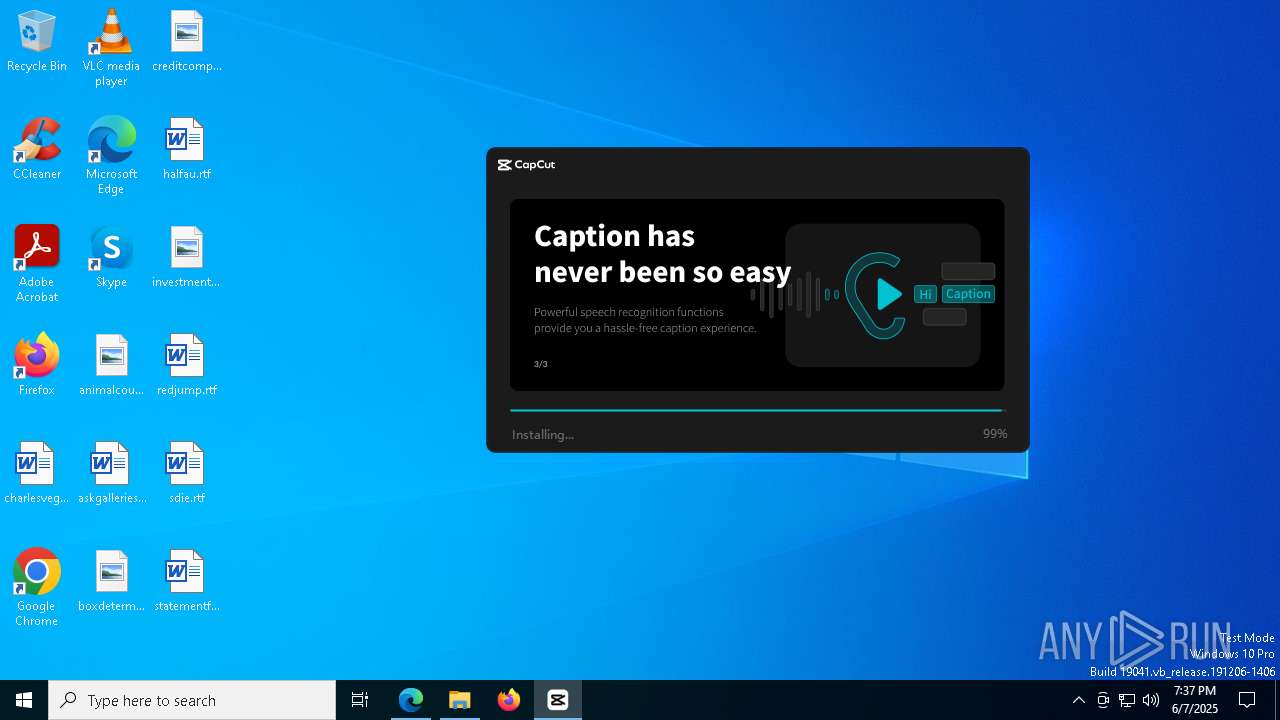Click the 99% progress value

pyautogui.click(x=995, y=434)
